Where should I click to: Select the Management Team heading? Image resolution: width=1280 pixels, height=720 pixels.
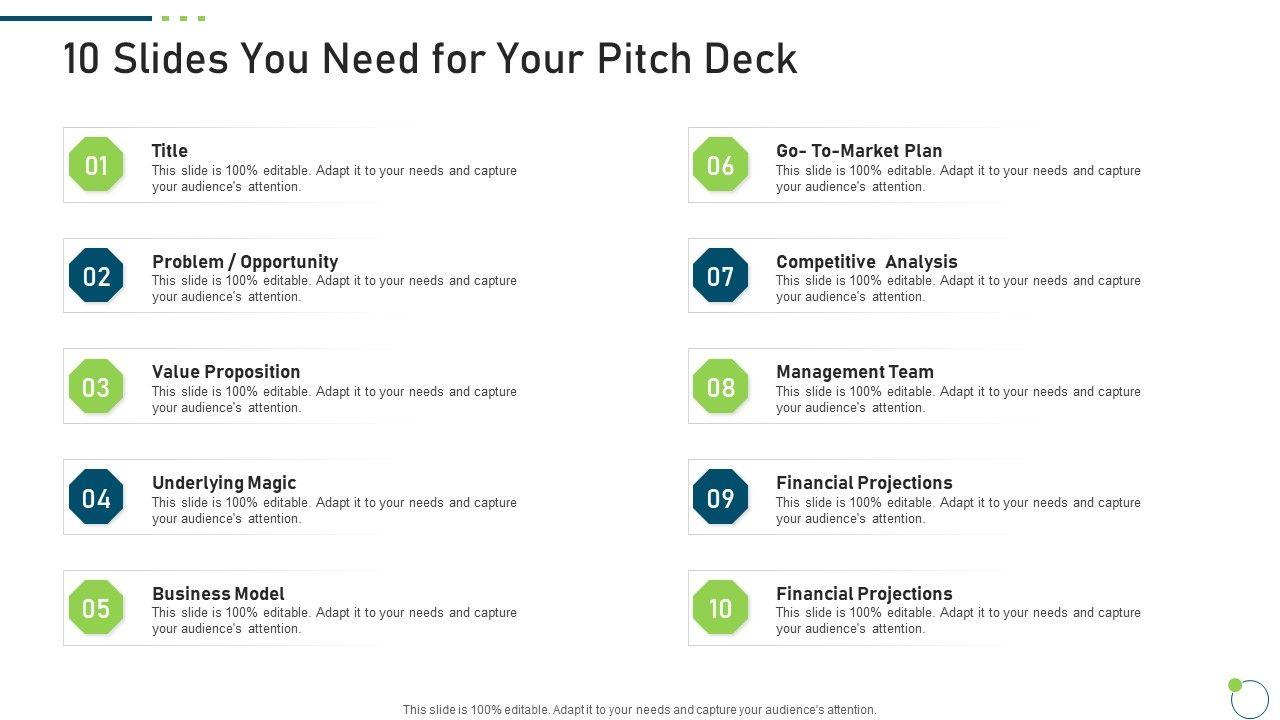[x=855, y=372]
